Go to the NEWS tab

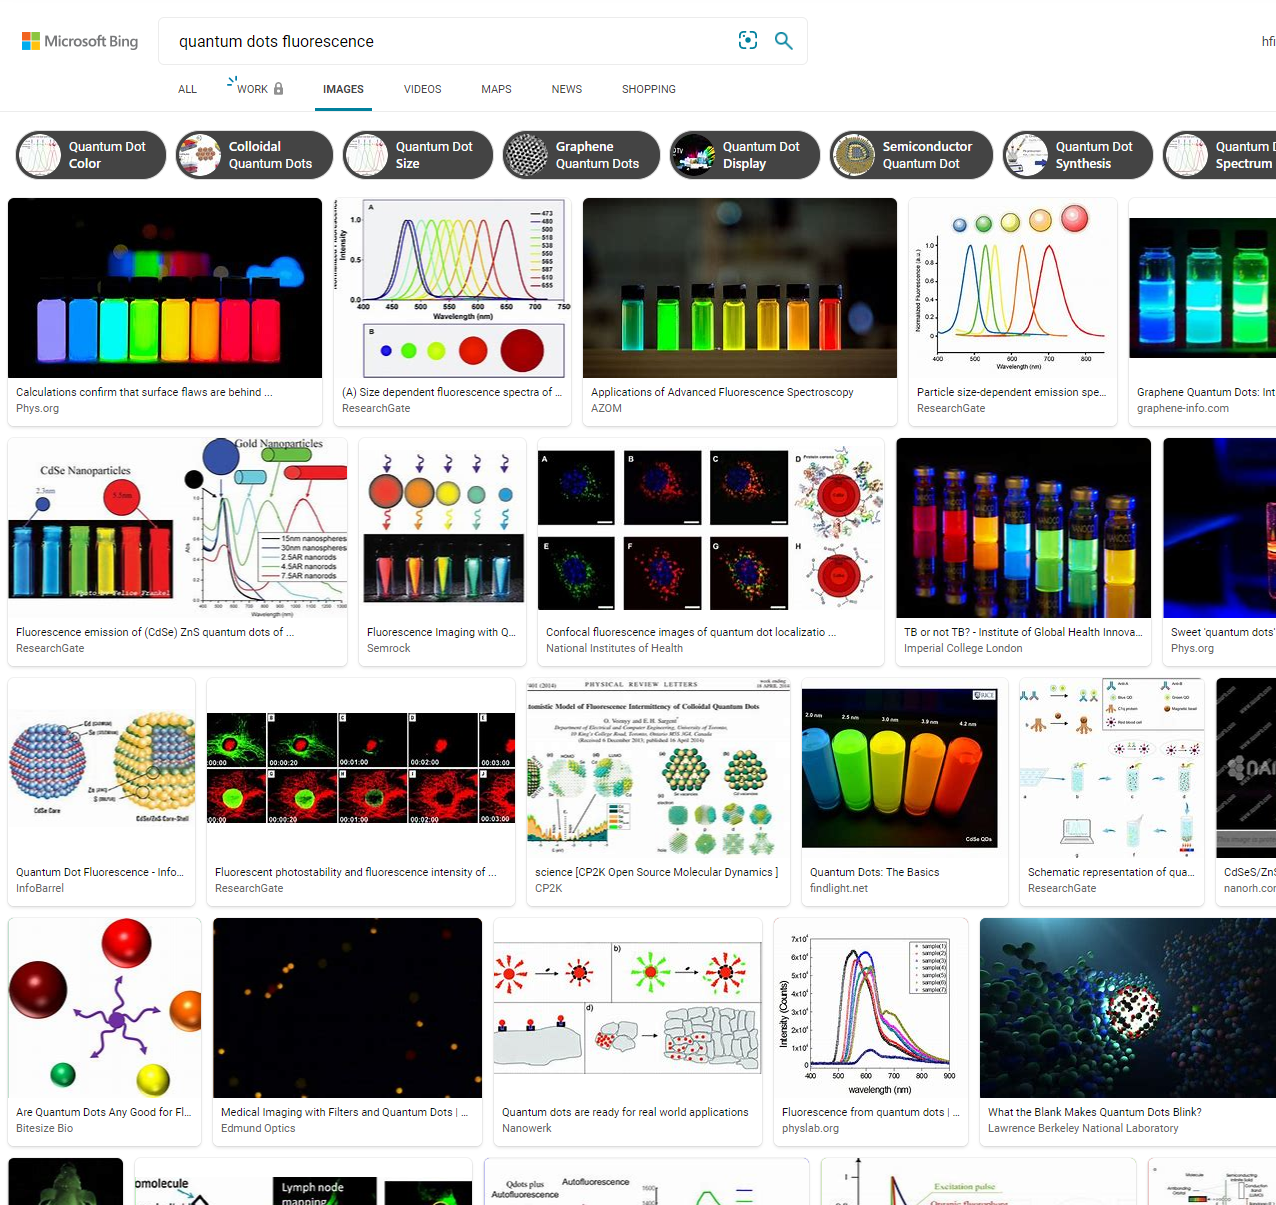[567, 89]
